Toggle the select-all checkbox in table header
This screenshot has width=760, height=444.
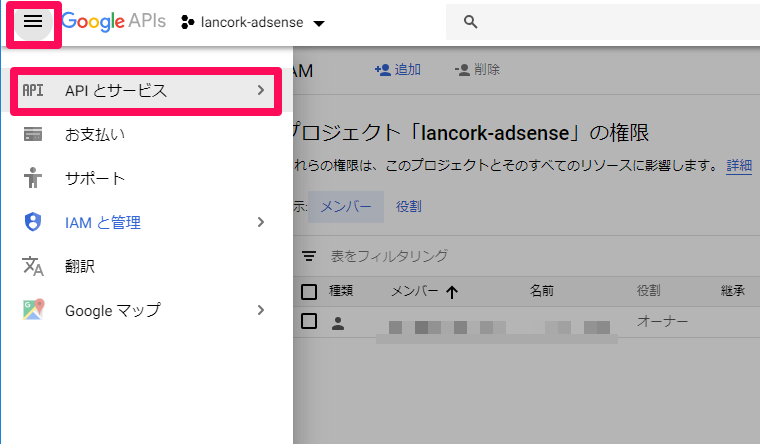[x=309, y=292]
